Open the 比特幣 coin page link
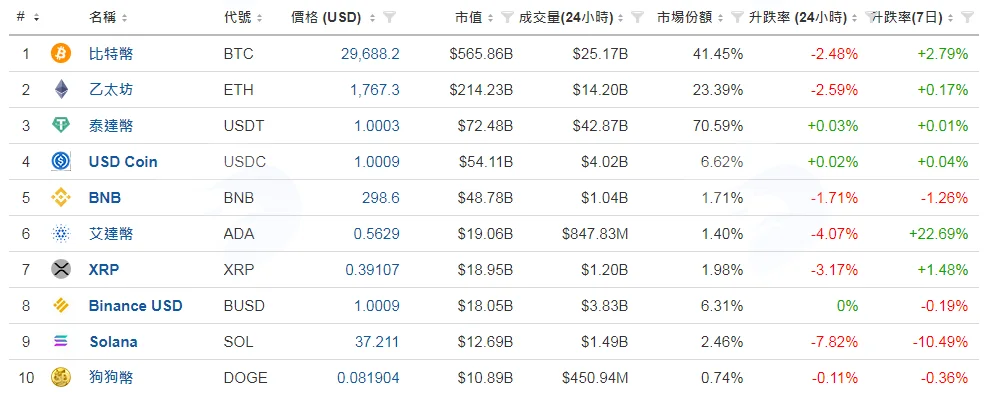The height and width of the screenshot is (408, 986). [111, 54]
